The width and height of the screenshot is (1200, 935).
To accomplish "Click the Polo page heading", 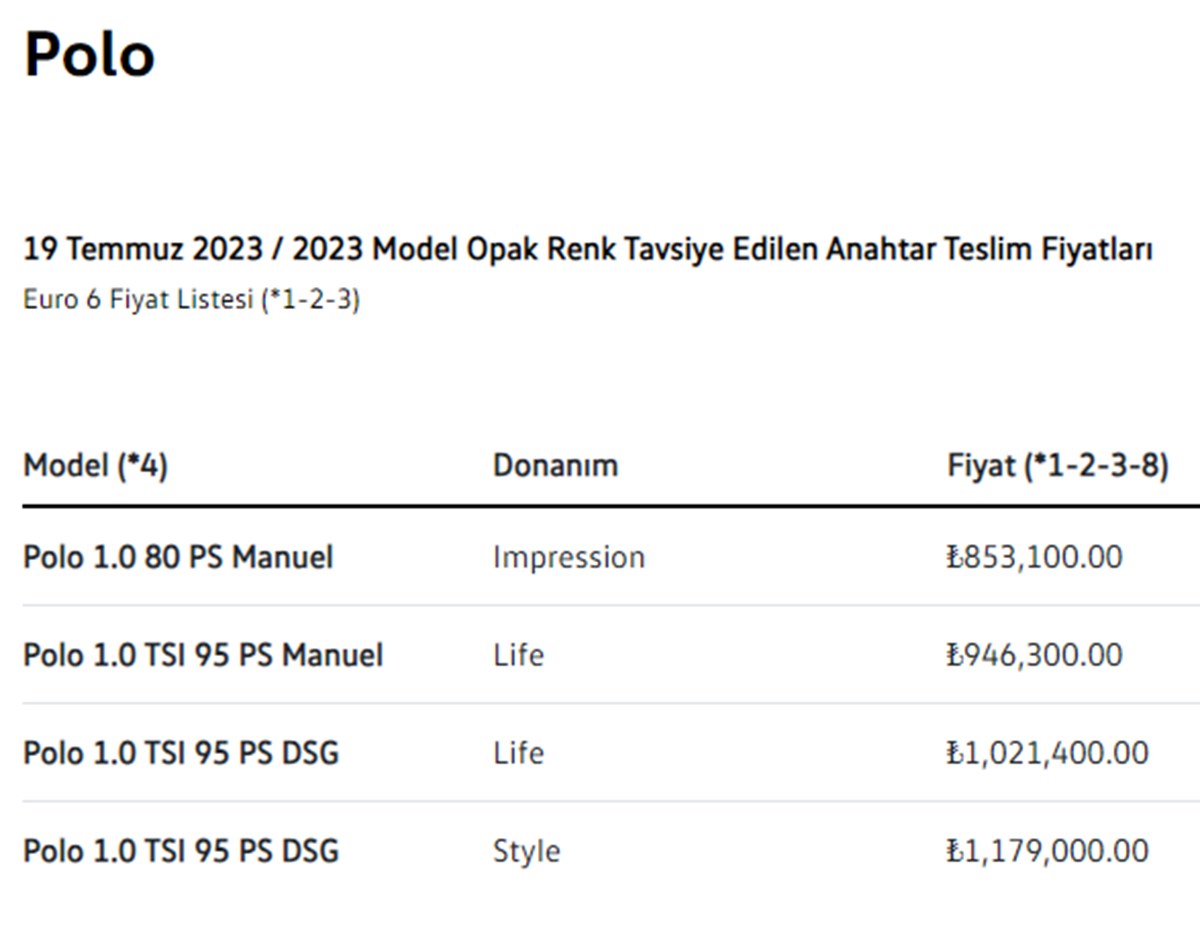I will [x=89, y=54].
